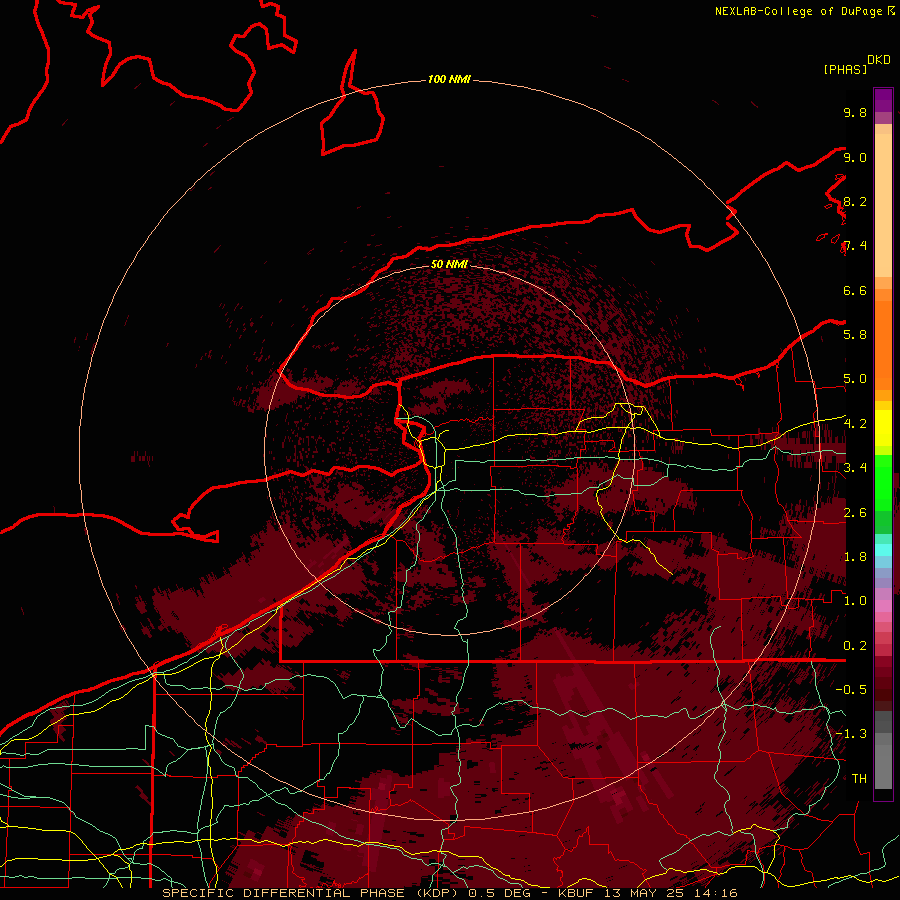Click the KBUF 13 MAY 25 14:16 timestamp

pos(647,893)
